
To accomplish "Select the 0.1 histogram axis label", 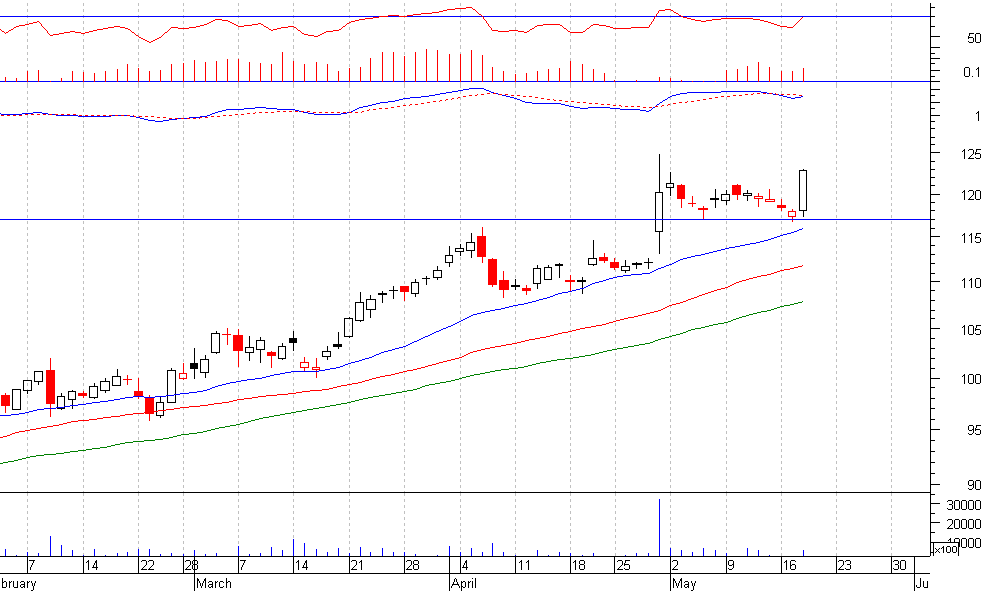I will coord(972,72).
